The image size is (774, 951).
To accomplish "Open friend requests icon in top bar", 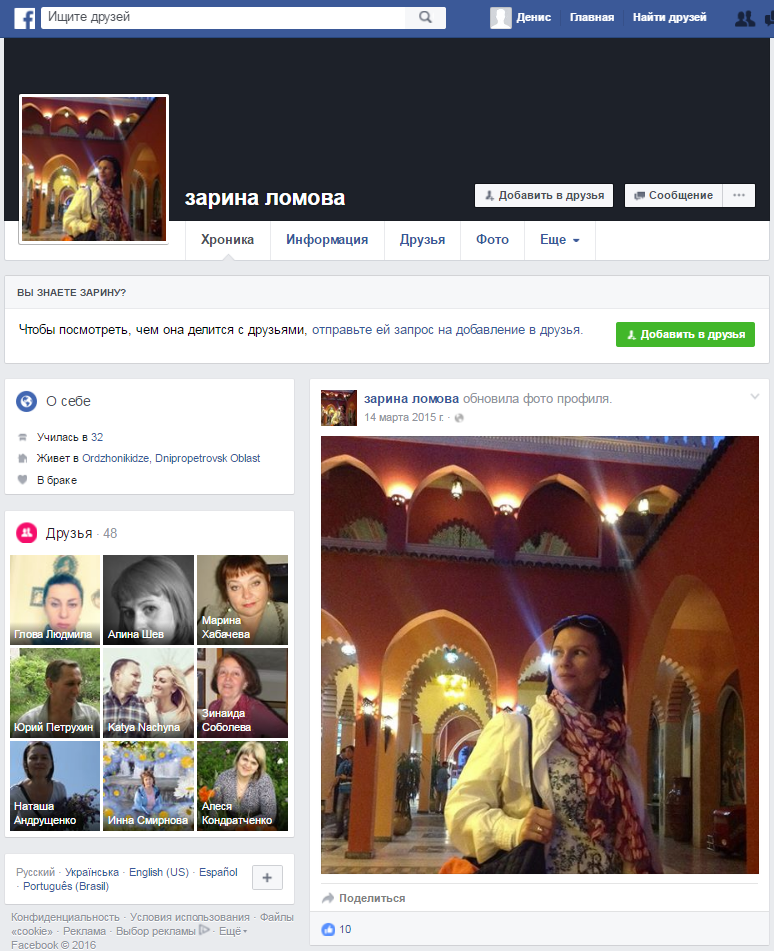I will (745, 17).
